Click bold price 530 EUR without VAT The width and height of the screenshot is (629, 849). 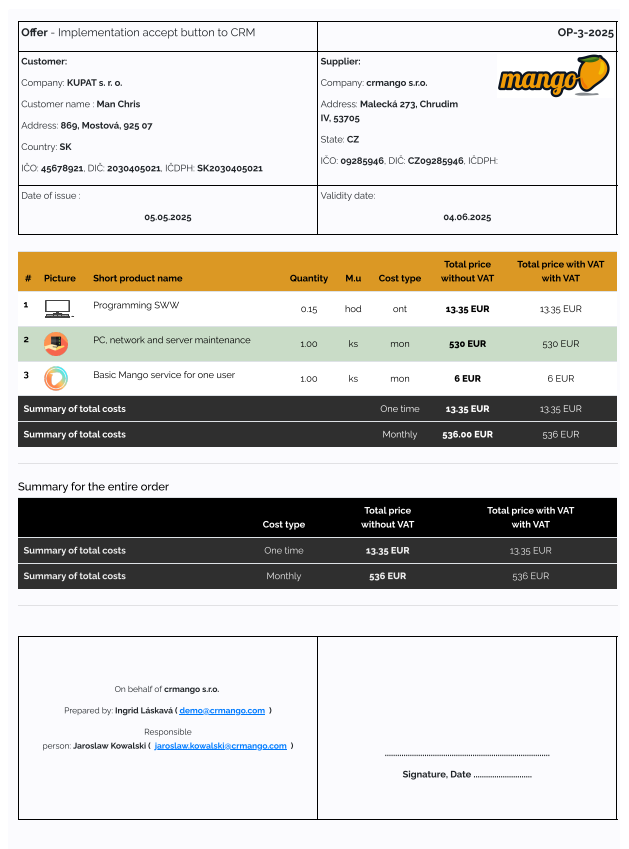pos(467,344)
